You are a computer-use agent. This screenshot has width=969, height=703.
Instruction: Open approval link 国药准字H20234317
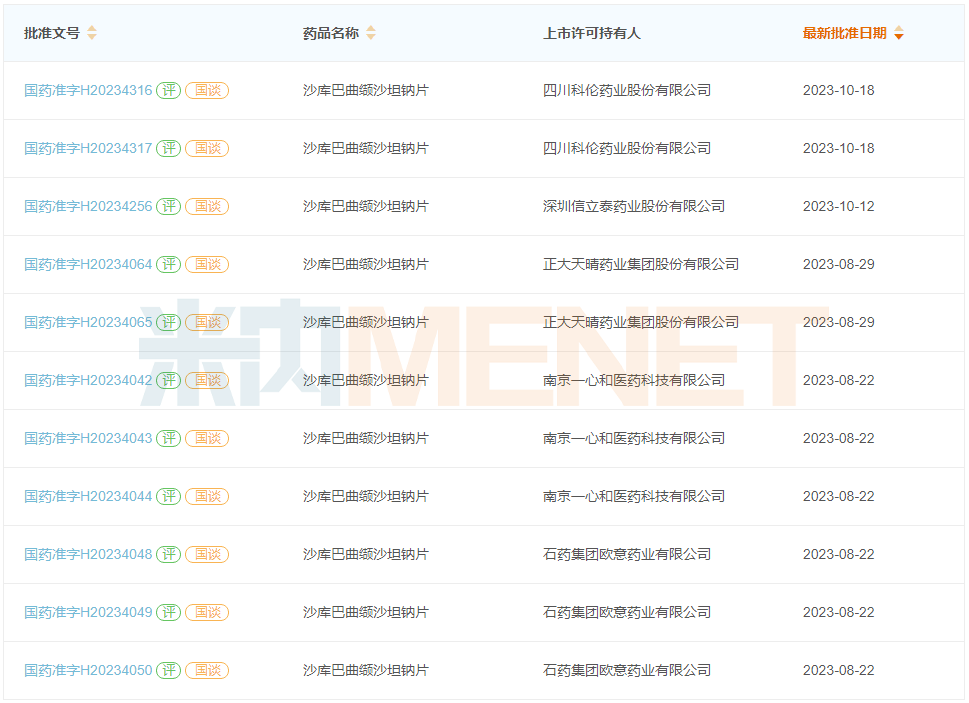(88, 148)
